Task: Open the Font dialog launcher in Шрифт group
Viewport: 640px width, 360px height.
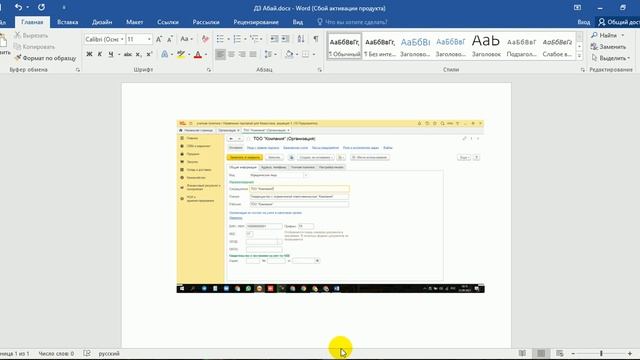Action: (x=209, y=70)
